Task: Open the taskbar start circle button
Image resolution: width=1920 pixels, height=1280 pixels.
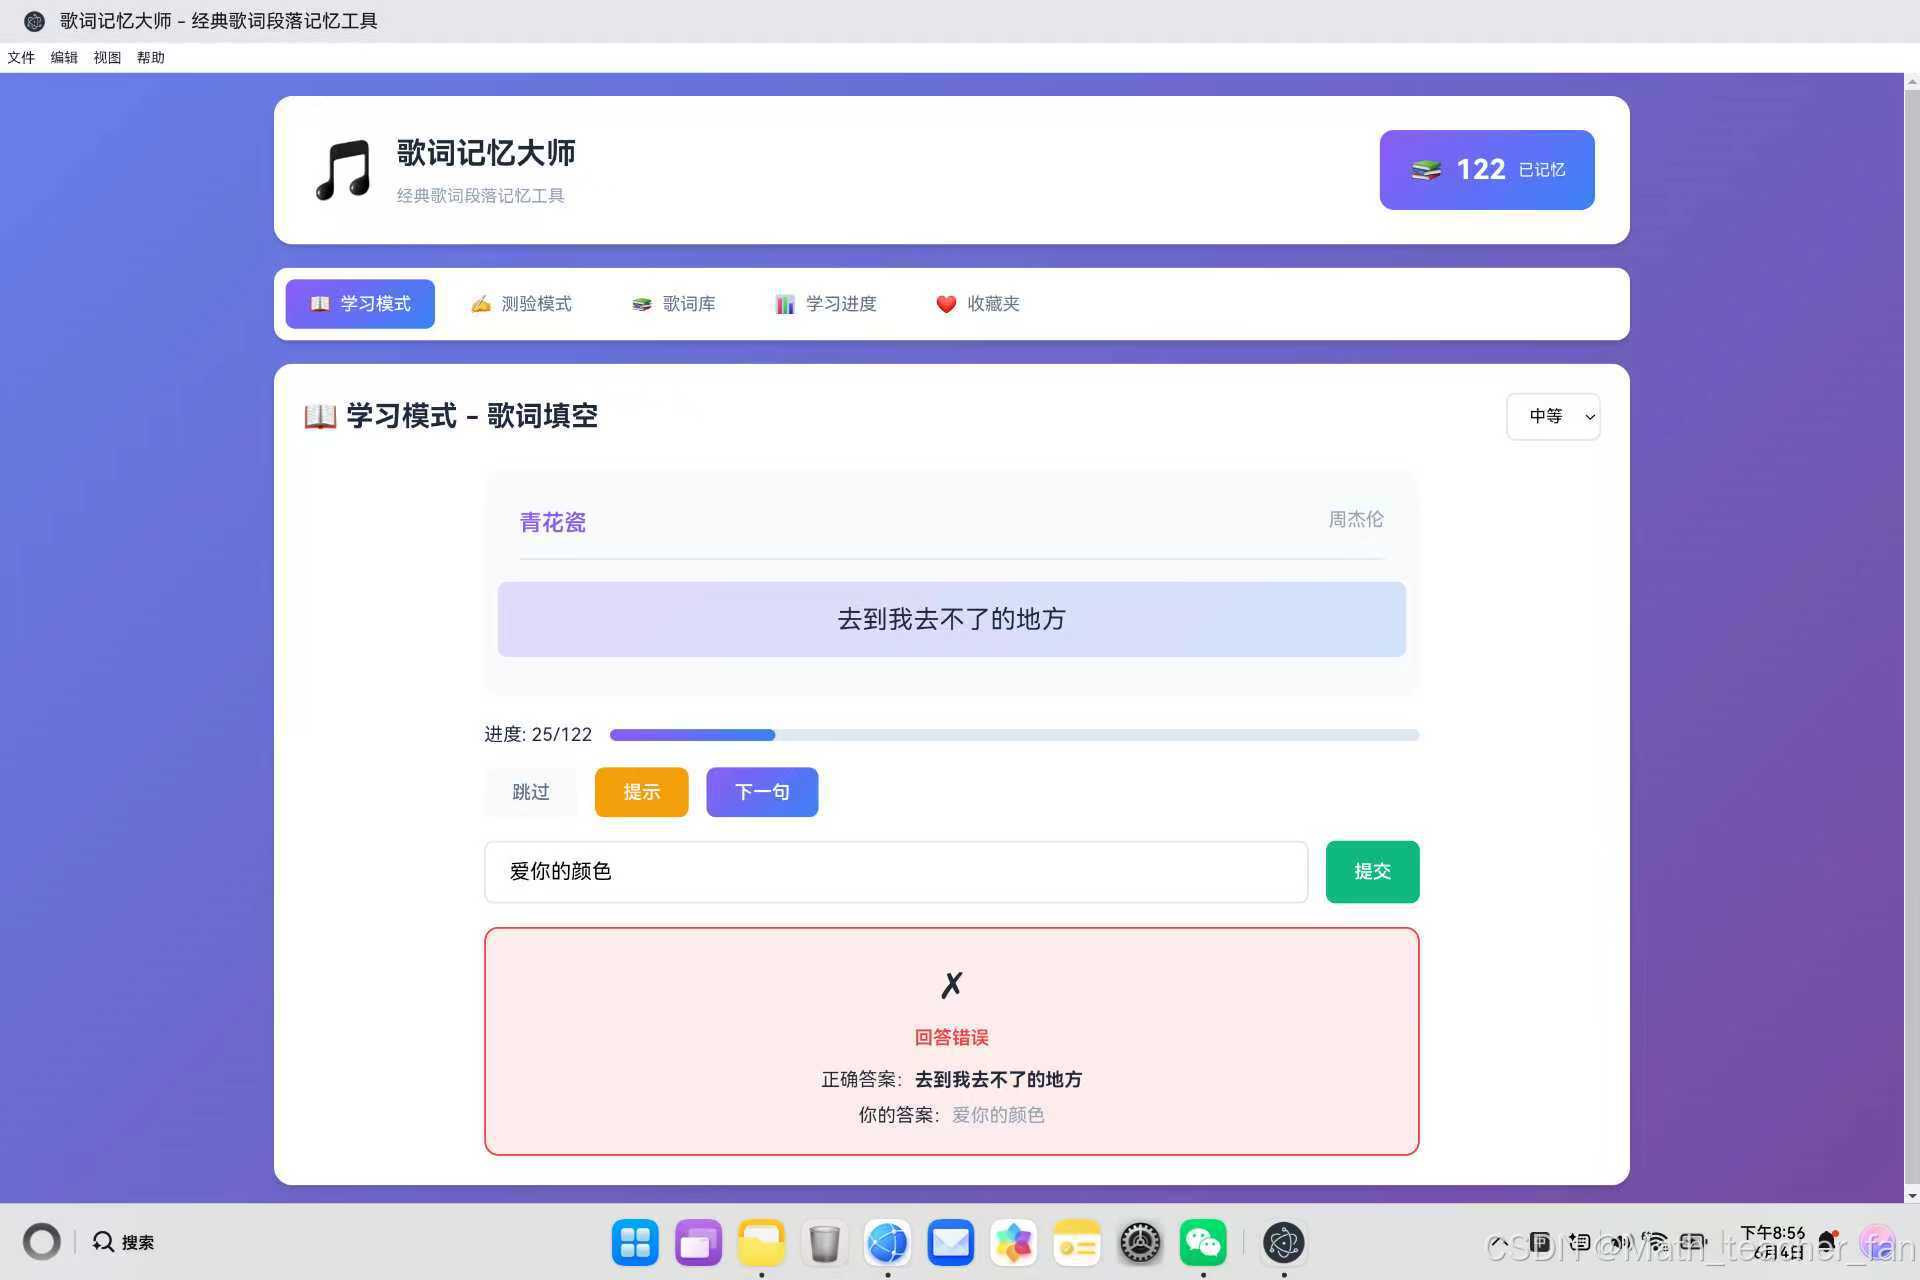Action: point(42,1242)
